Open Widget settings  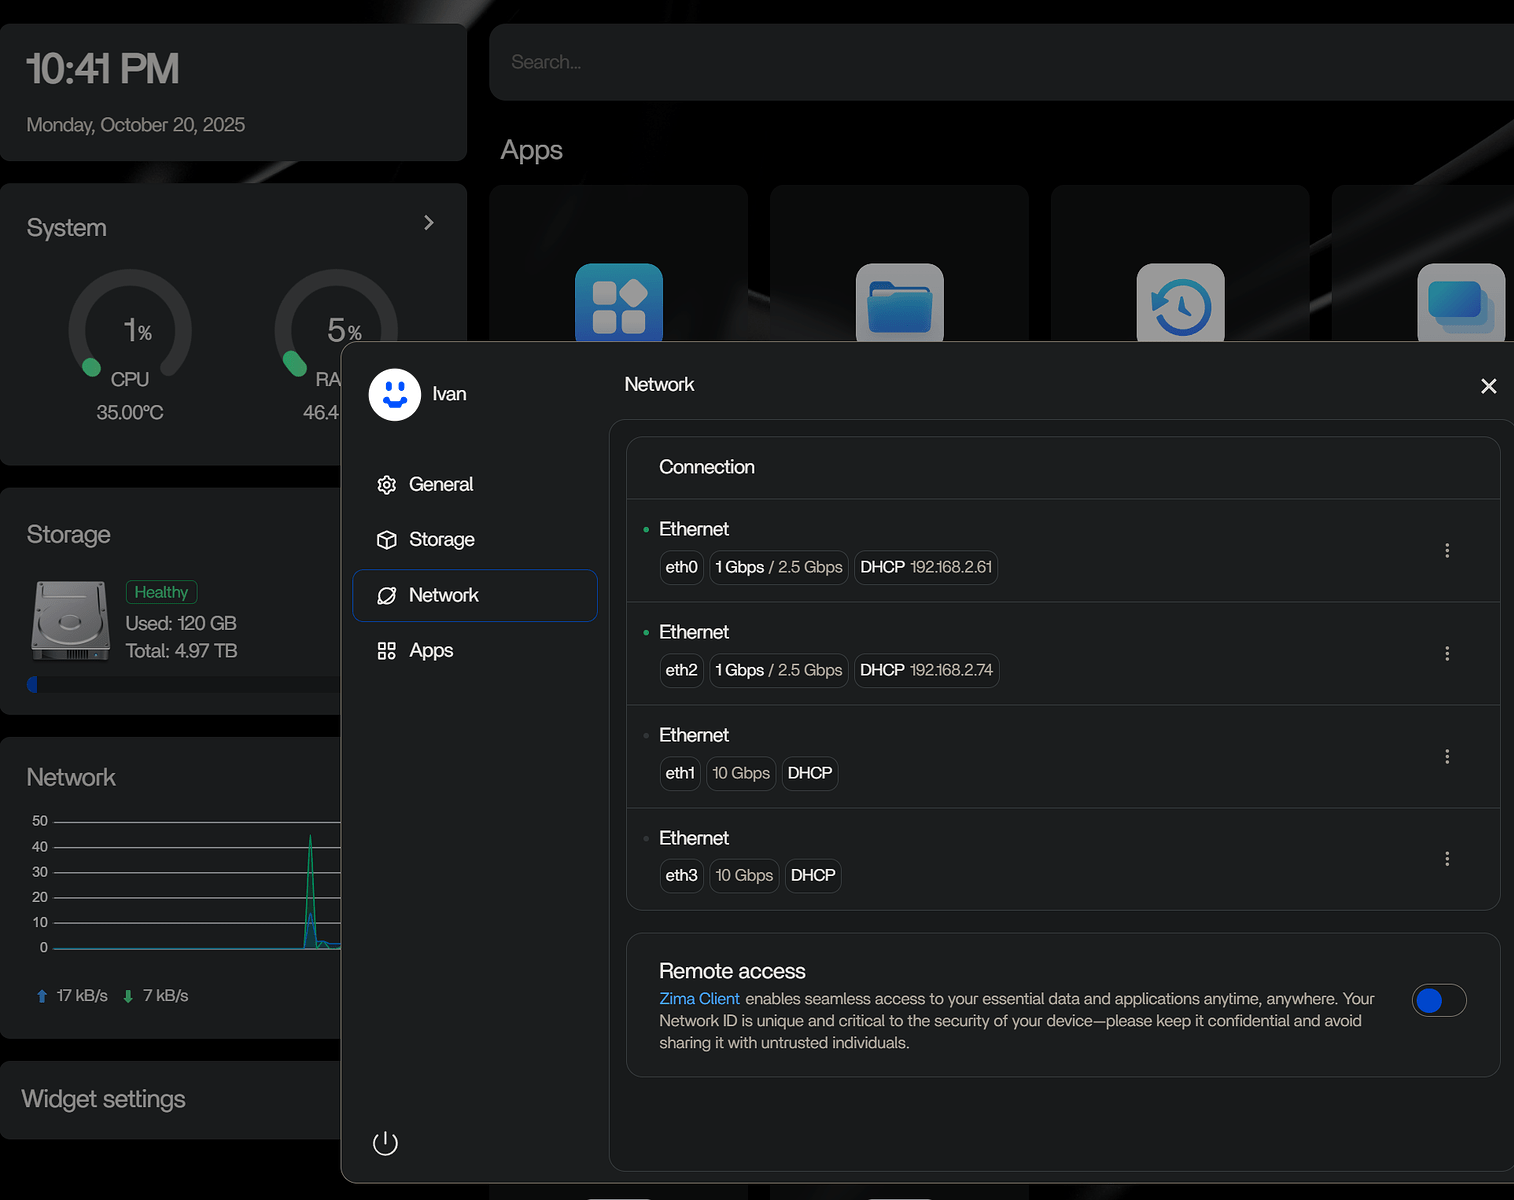103,1098
